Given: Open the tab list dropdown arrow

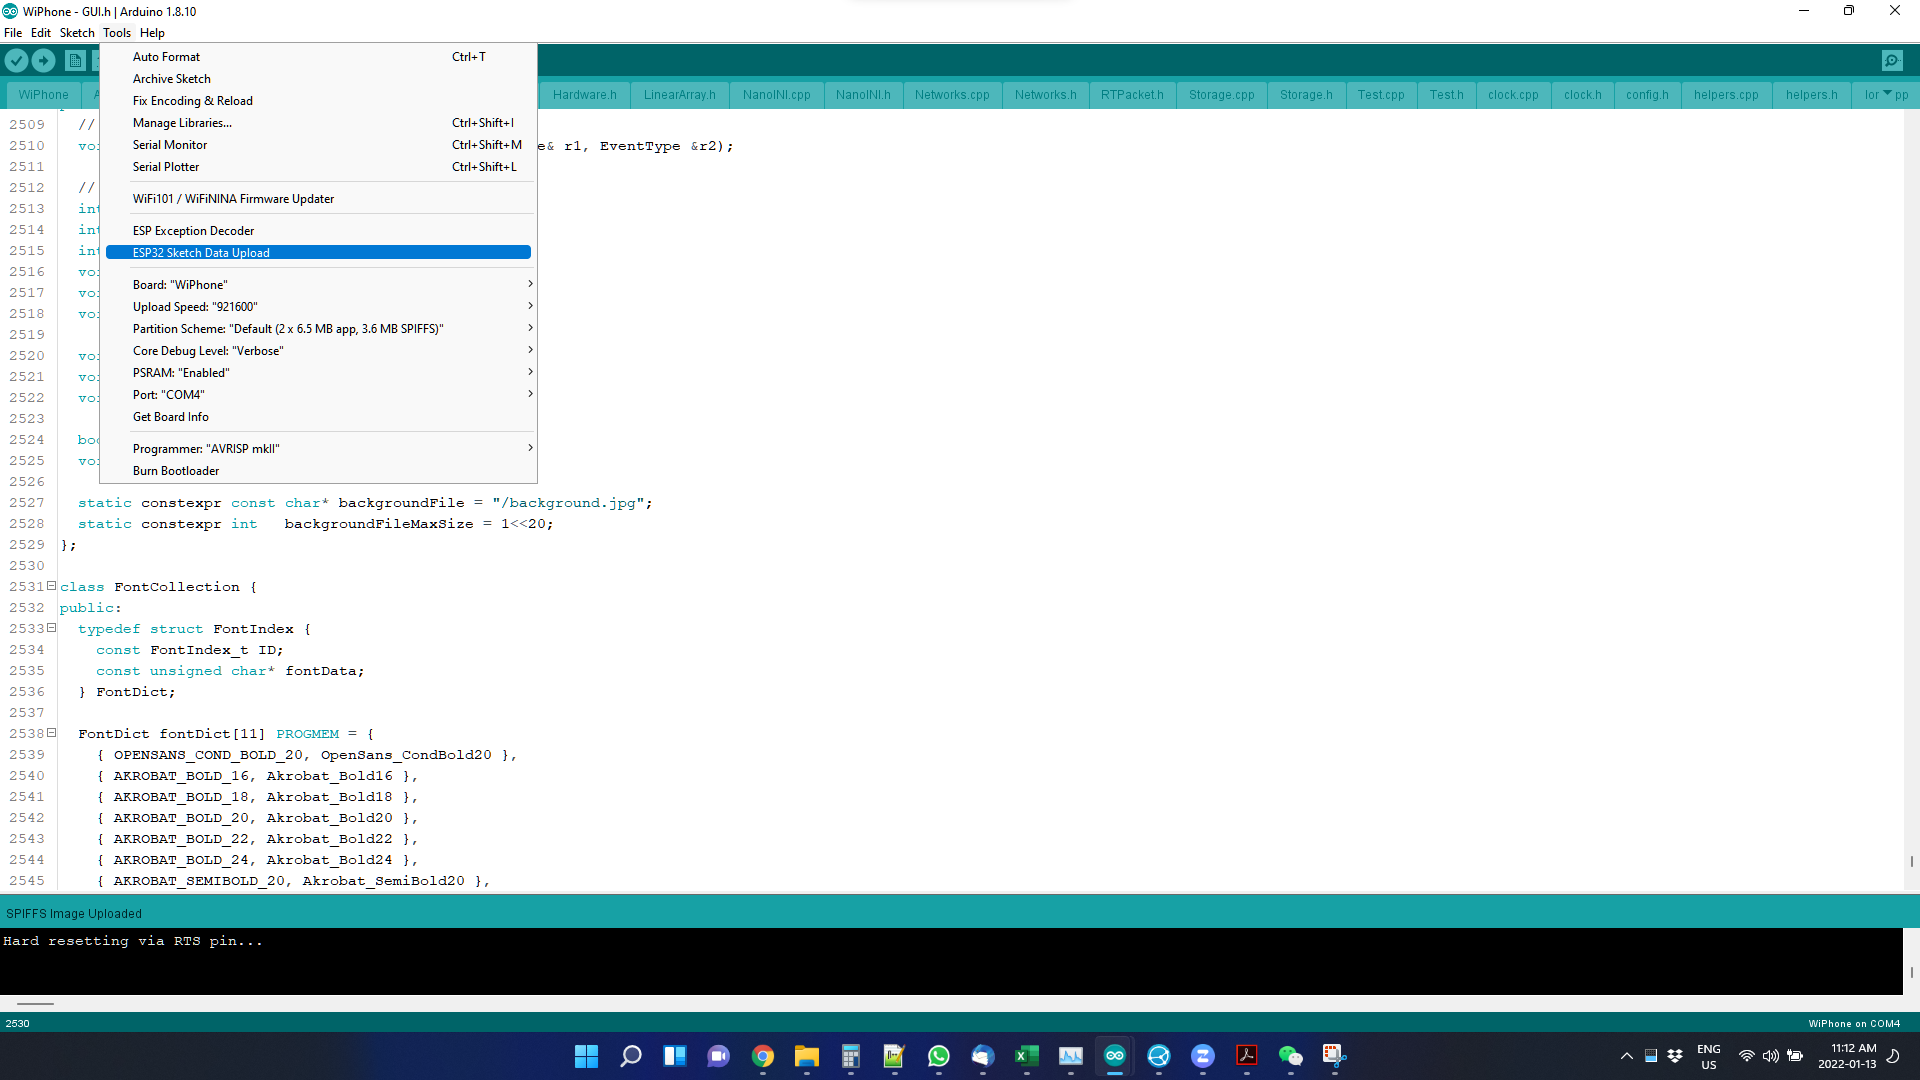Looking at the screenshot, I should [x=1888, y=94].
